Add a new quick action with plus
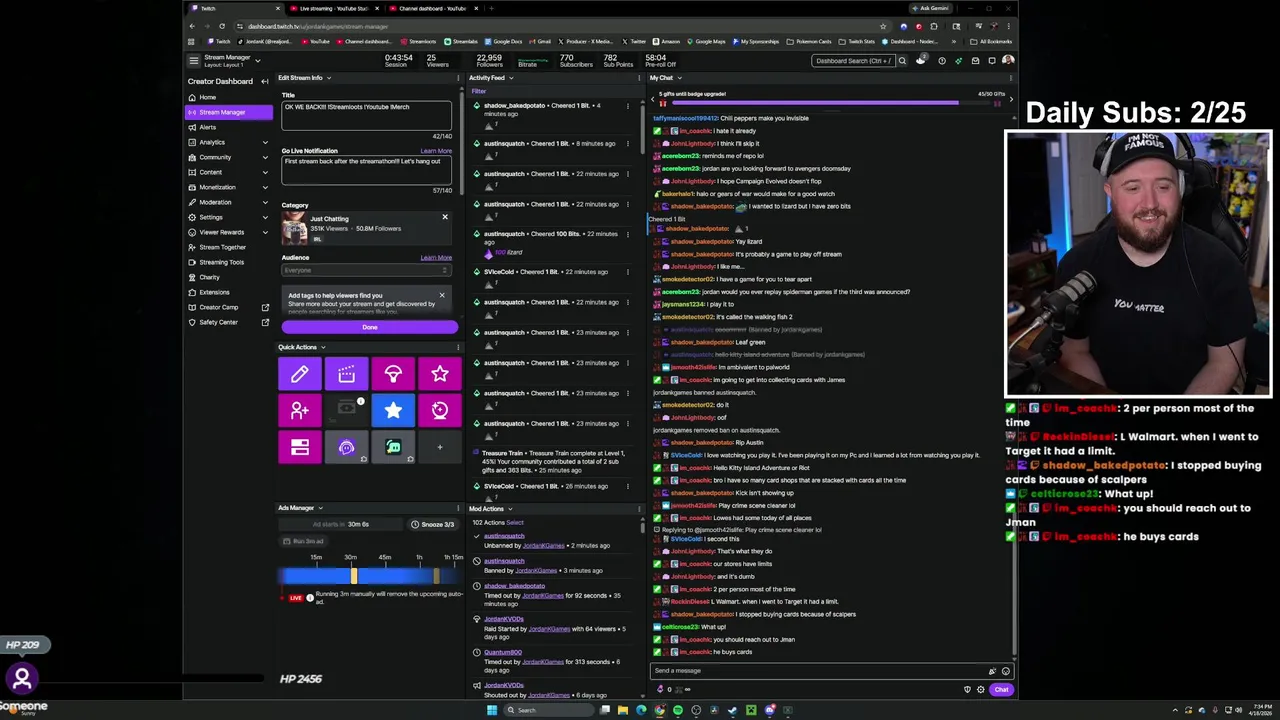Viewport: 1280px width, 720px height. click(x=440, y=447)
